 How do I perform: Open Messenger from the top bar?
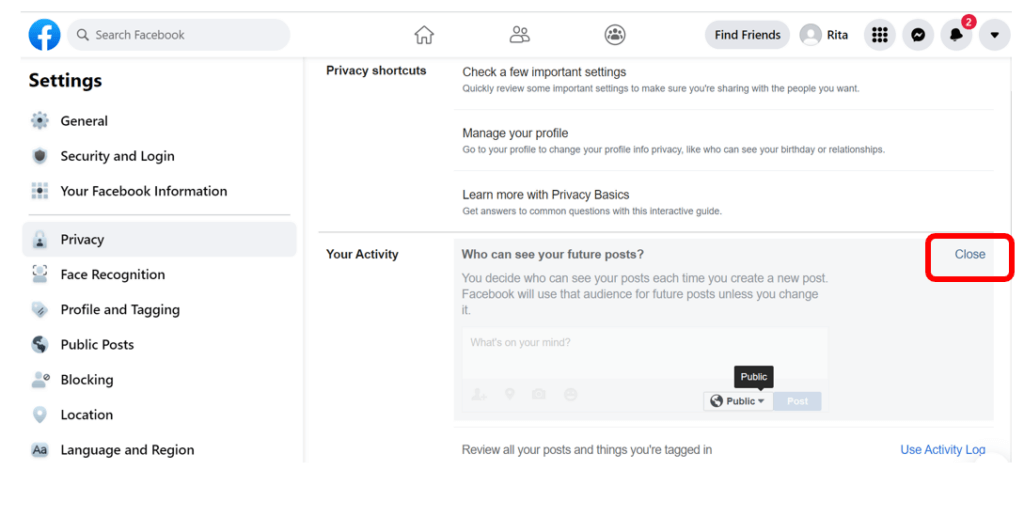coord(918,35)
